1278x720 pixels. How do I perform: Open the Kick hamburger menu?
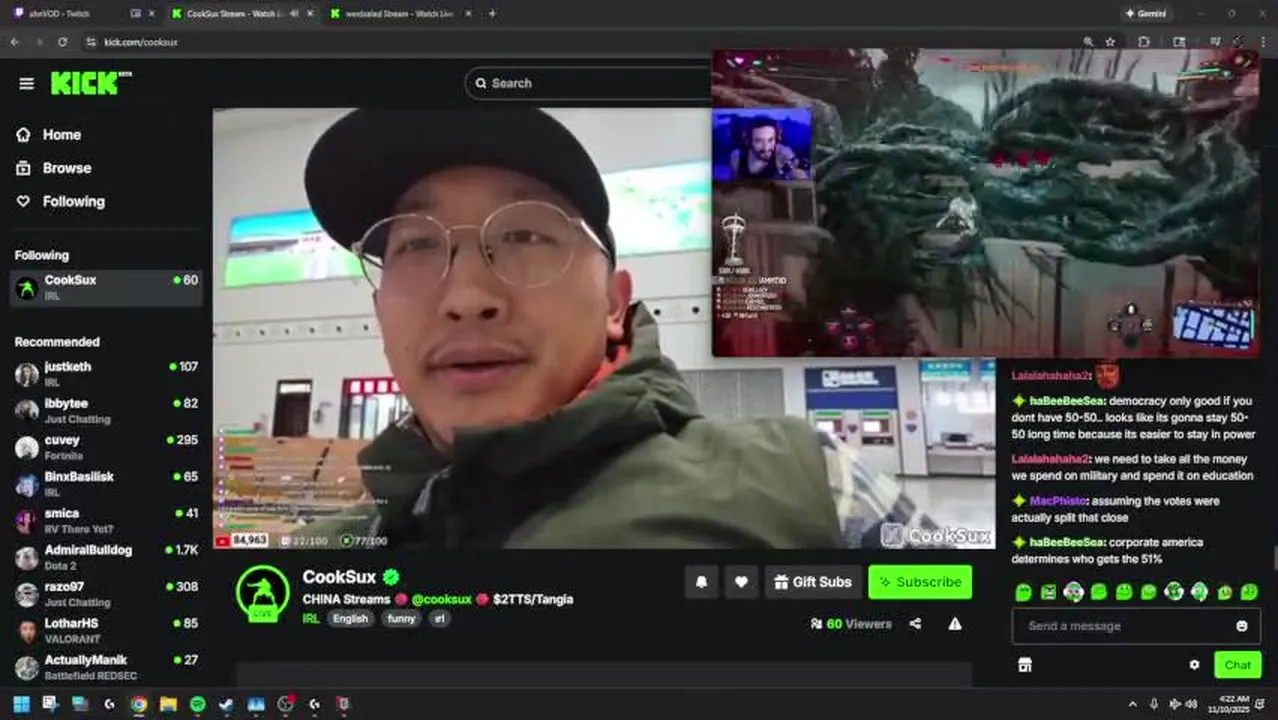coord(26,84)
